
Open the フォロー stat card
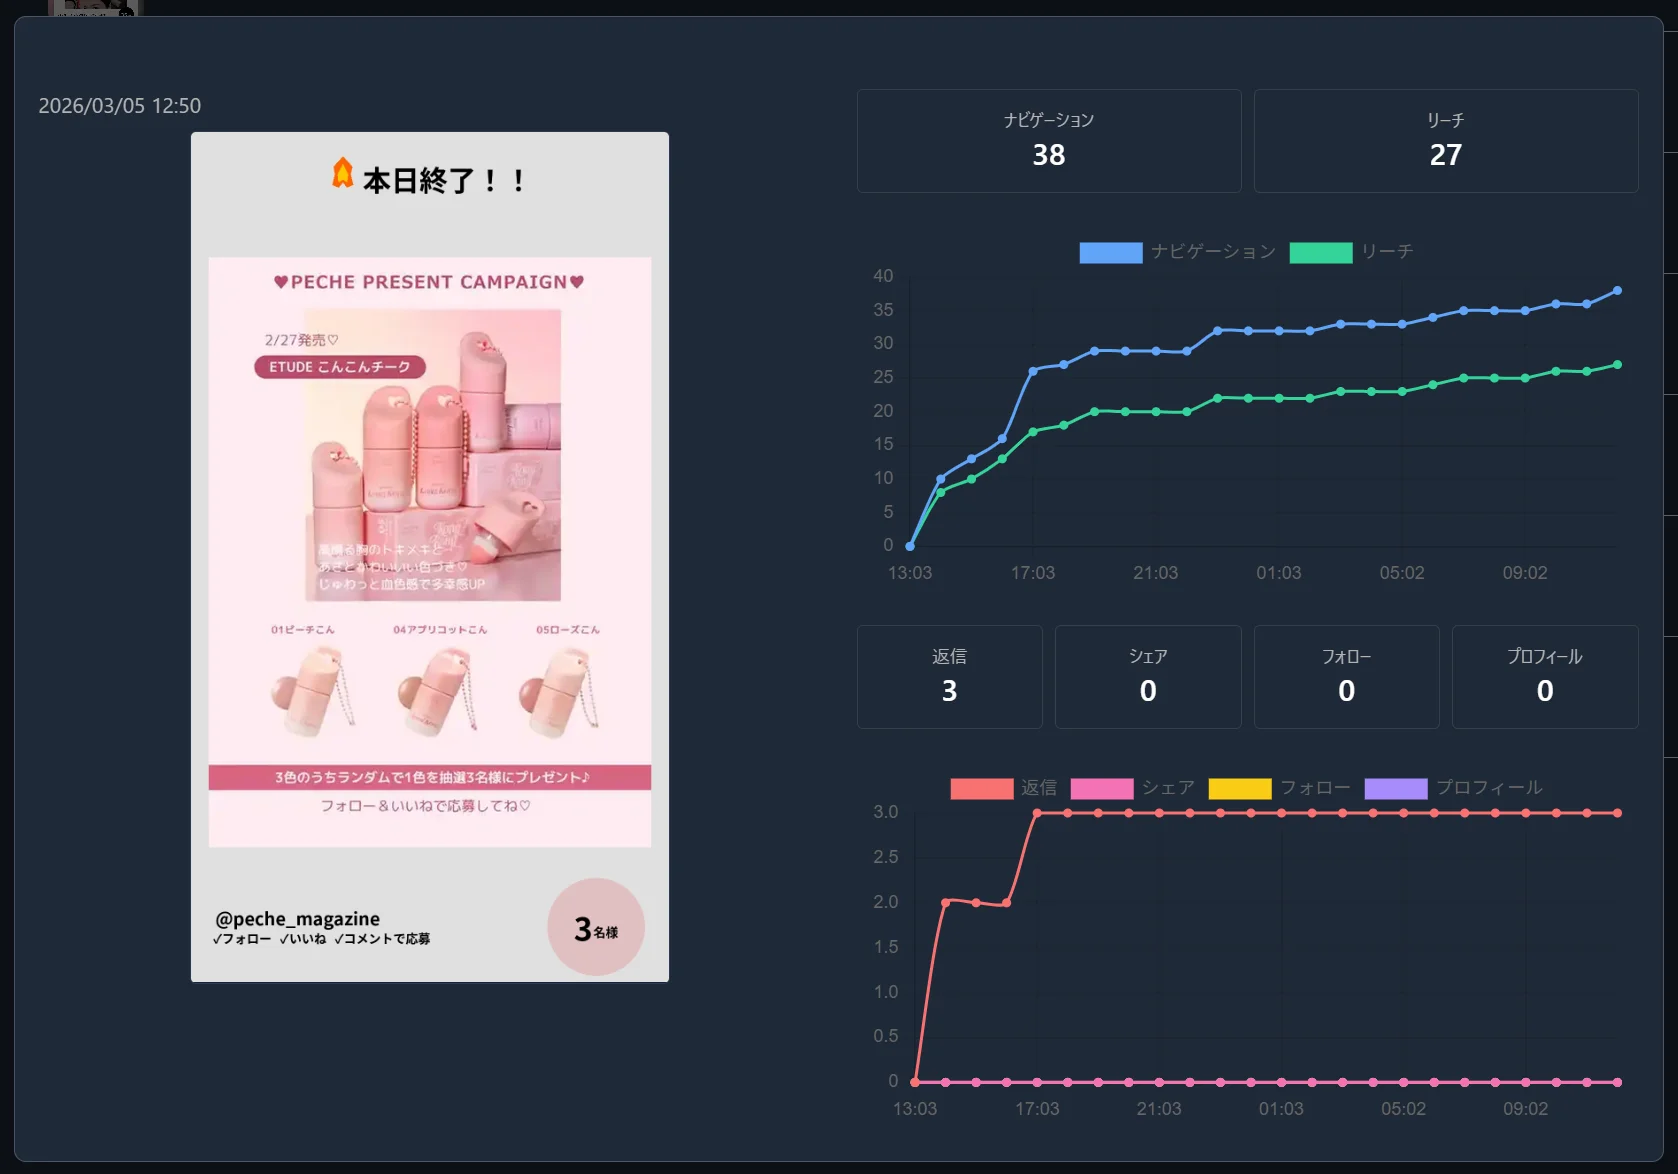tap(1347, 677)
